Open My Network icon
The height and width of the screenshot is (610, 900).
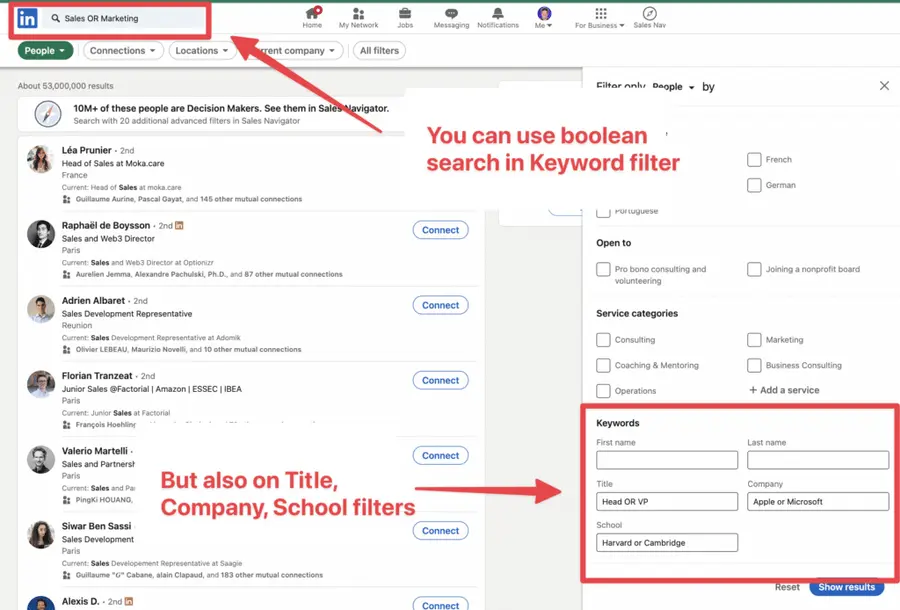(358, 17)
